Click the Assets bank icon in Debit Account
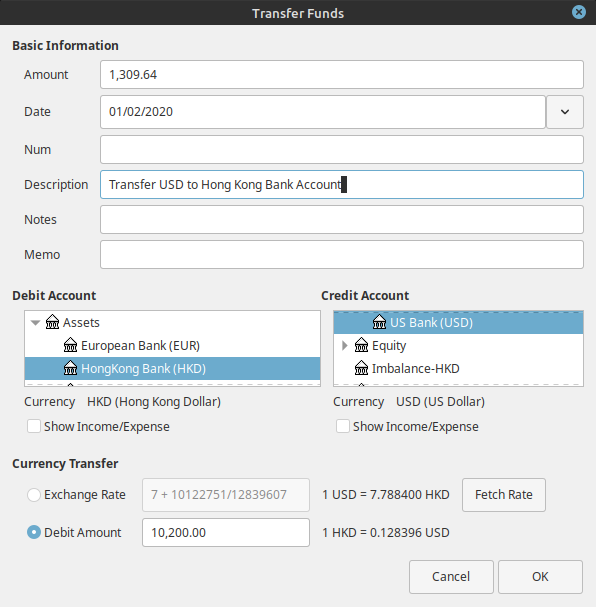 point(52,322)
